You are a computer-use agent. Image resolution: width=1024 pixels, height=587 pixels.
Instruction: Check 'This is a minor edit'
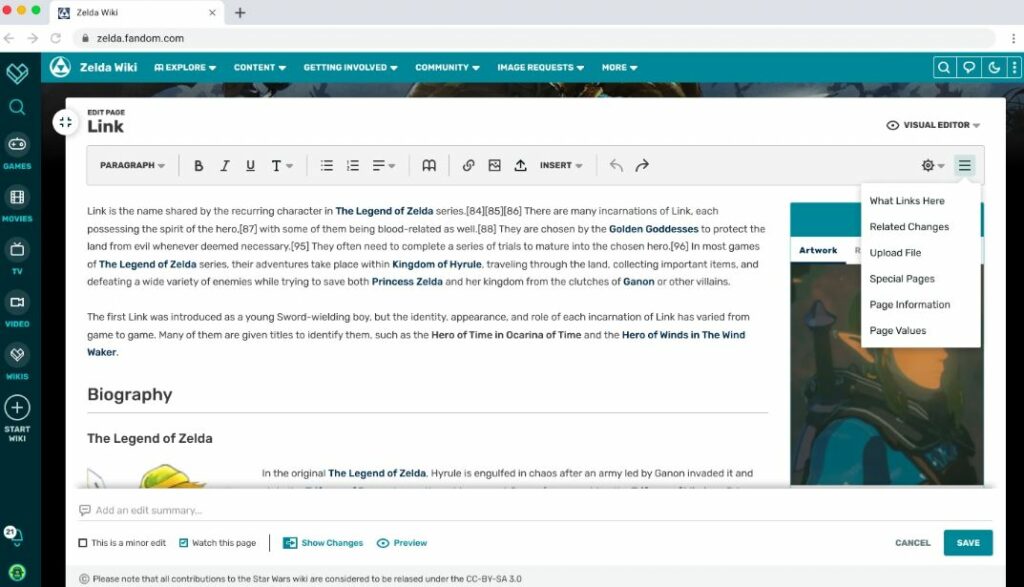pyautogui.click(x=83, y=543)
